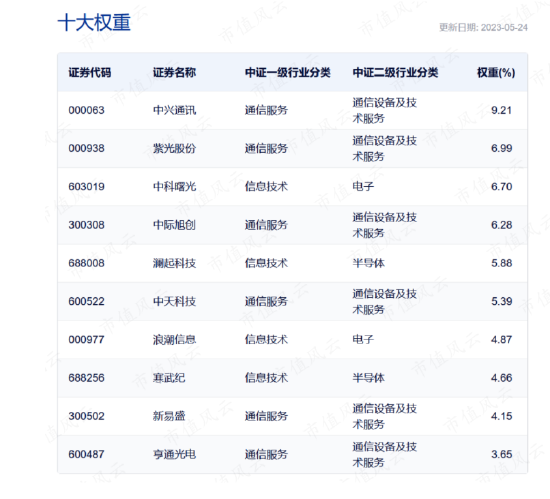Click stock name 中兴通讯
The image size is (550, 499).
click(174, 110)
